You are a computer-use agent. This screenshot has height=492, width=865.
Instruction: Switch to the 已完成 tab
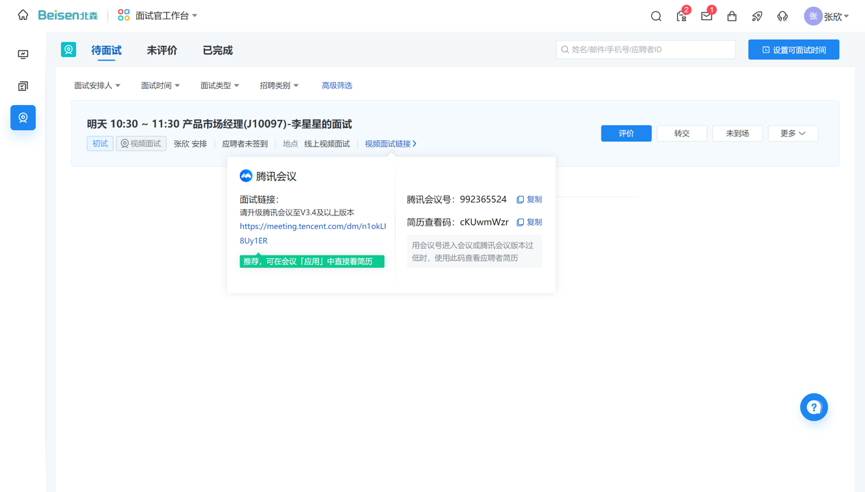pyautogui.click(x=217, y=50)
